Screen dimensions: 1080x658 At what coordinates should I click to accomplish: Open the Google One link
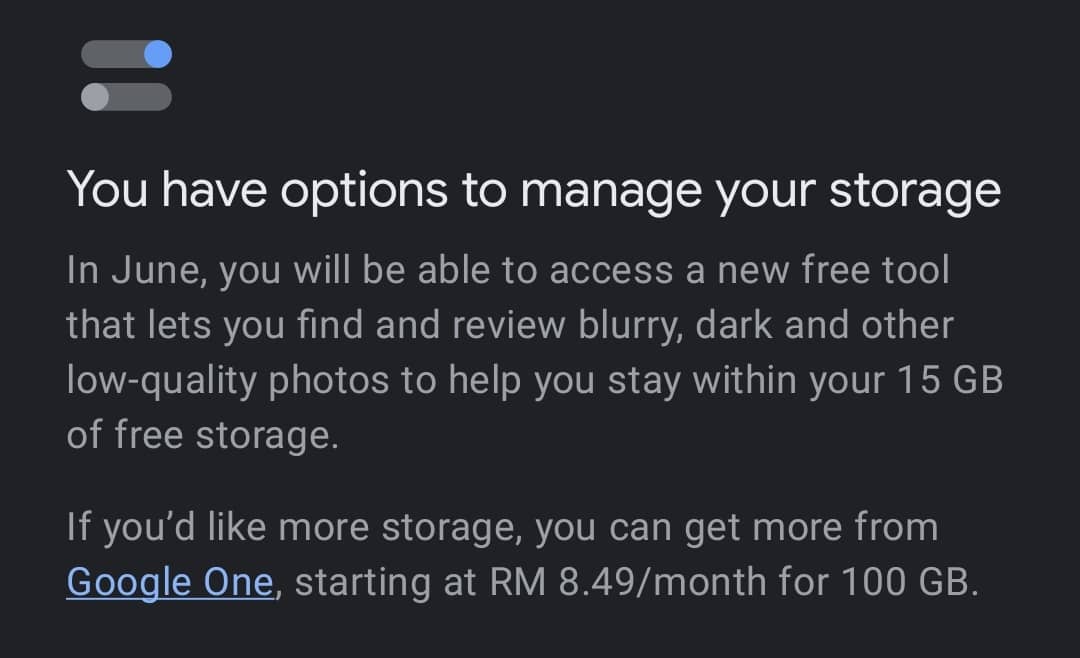170,582
